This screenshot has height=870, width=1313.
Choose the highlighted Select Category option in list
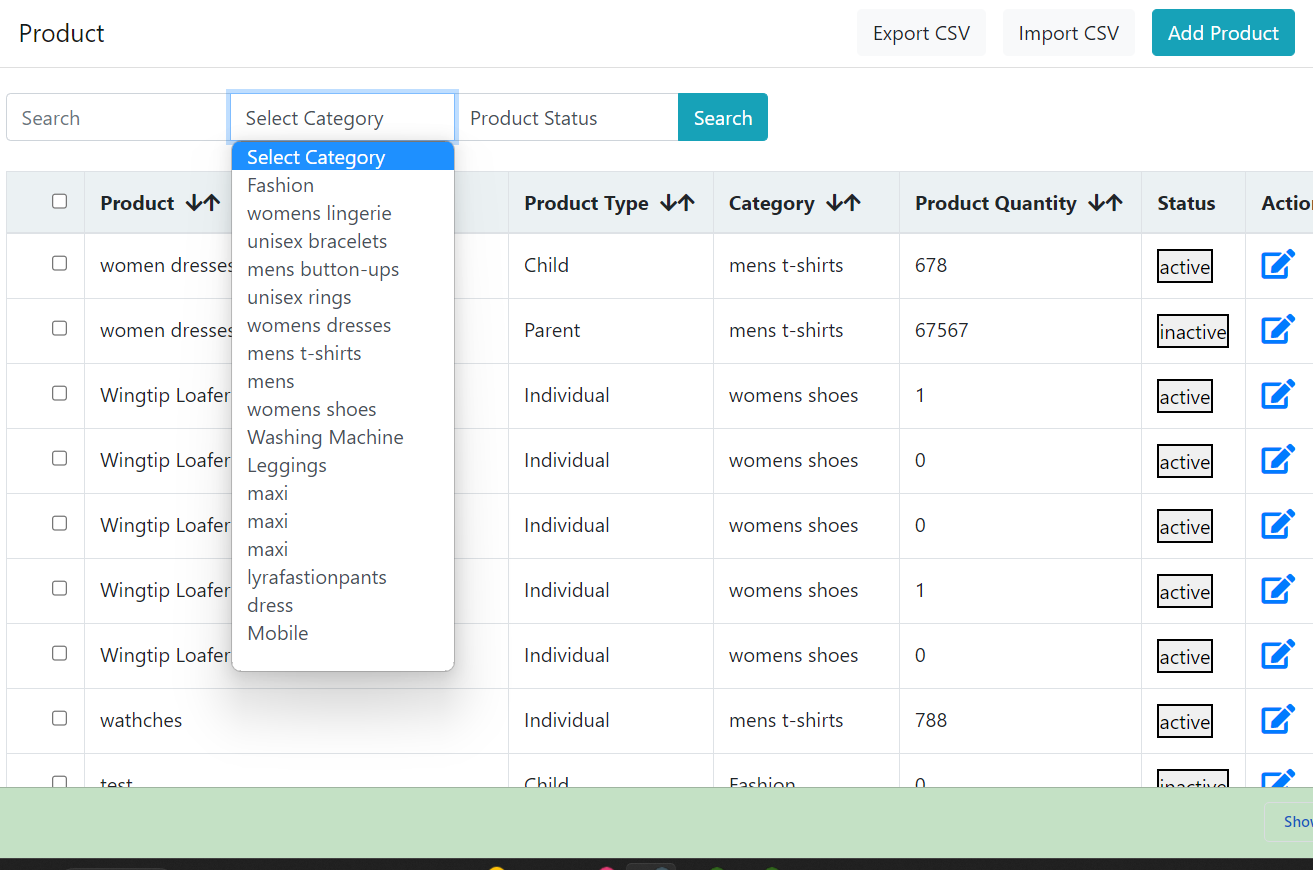coord(343,157)
